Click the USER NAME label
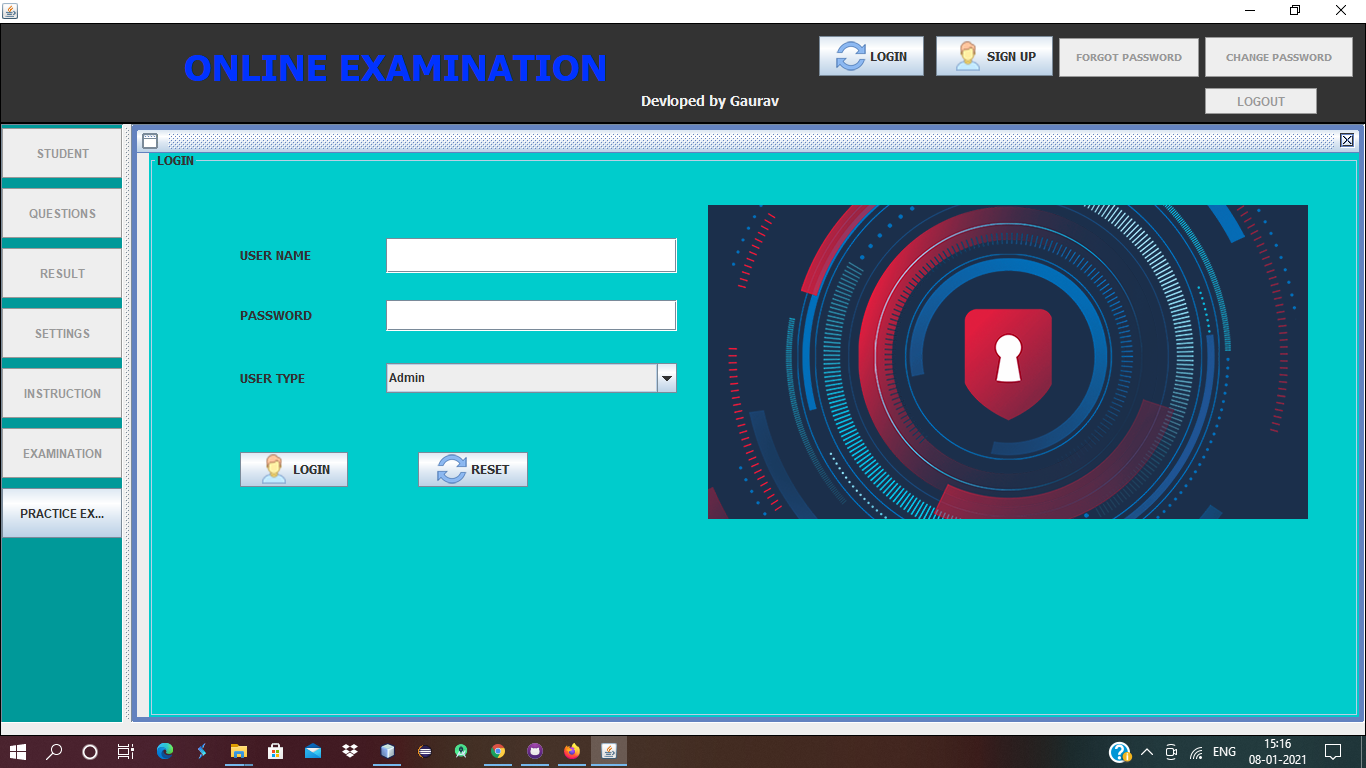Image resolution: width=1366 pixels, height=768 pixels. (x=275, y=255)
